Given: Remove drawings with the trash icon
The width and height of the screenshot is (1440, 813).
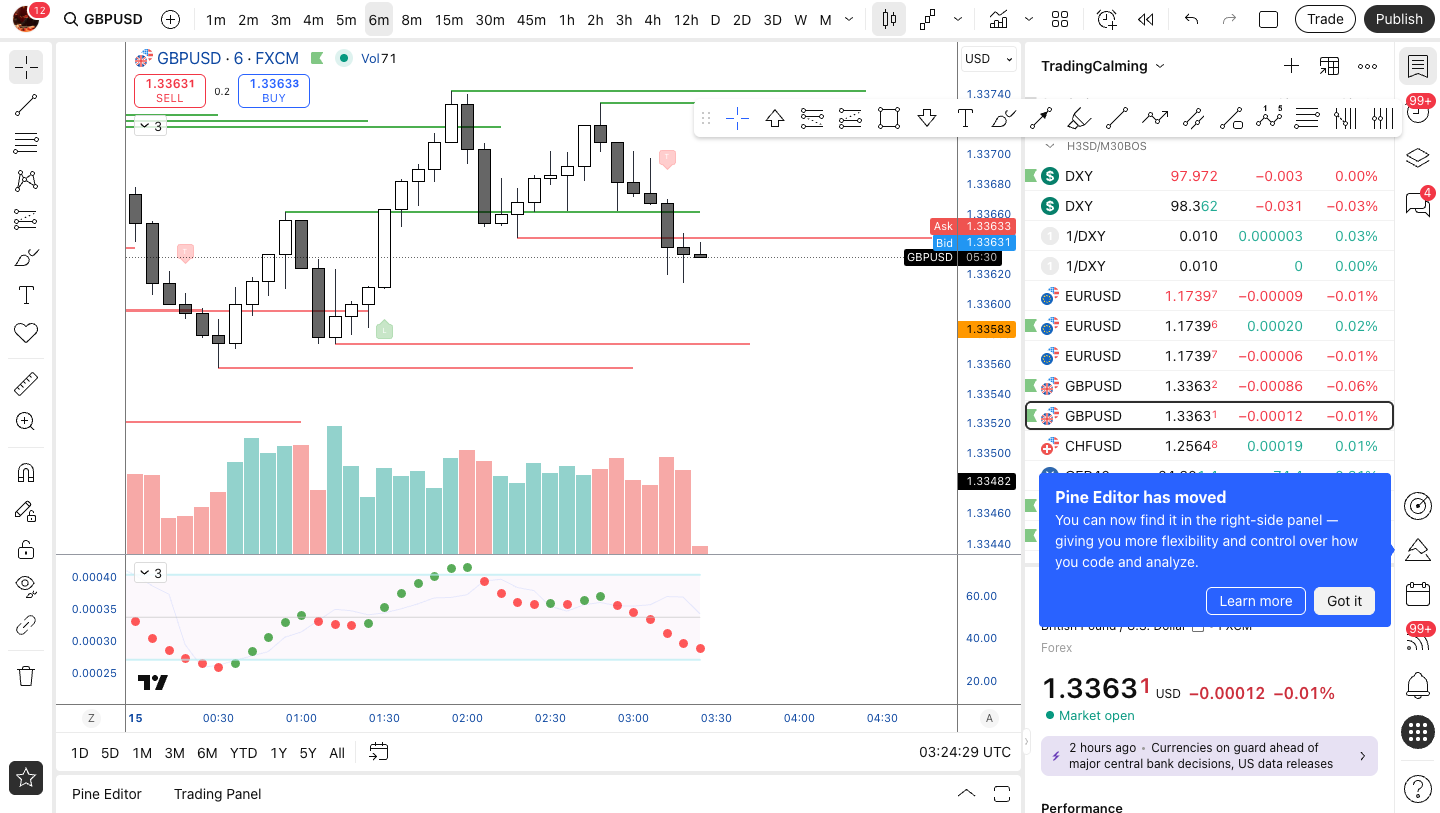Looking at the screenshot, I should pos(26,676).
